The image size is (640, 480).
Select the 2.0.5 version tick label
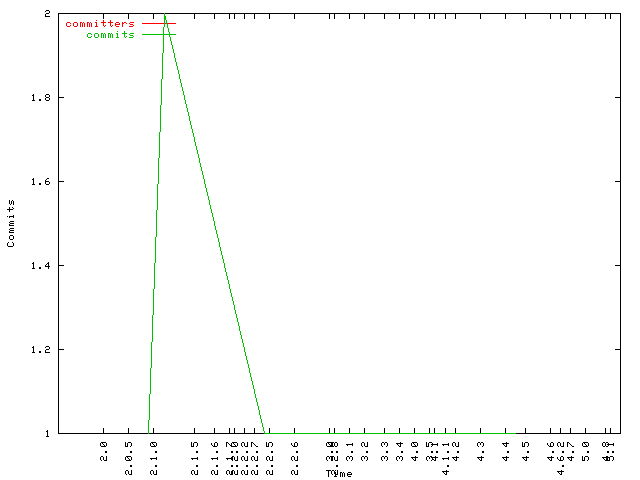coord(129,455)
